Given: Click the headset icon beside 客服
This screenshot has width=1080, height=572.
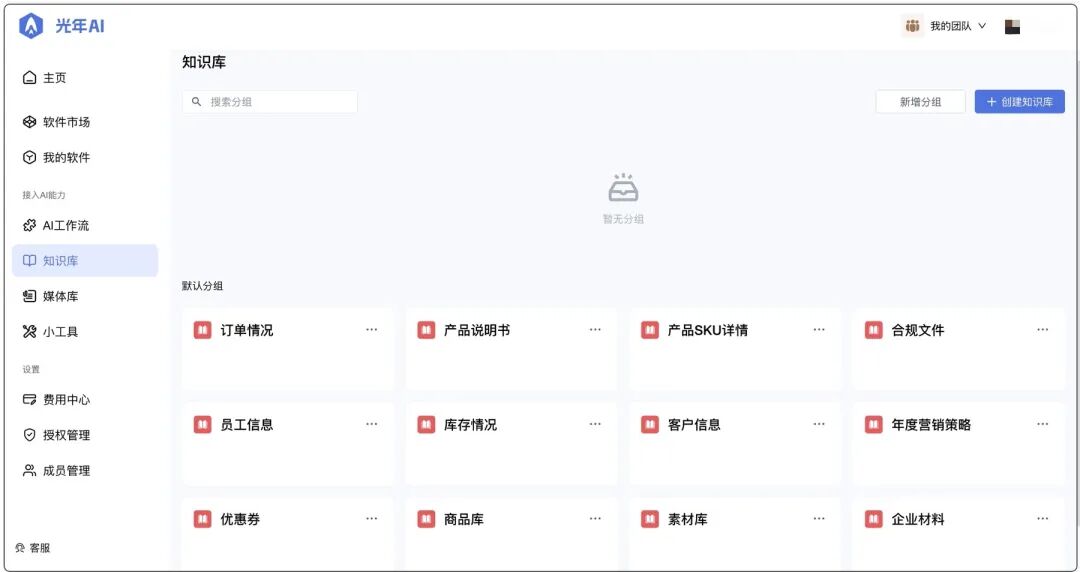Looking at the screenshot, I should coord(20,549).
